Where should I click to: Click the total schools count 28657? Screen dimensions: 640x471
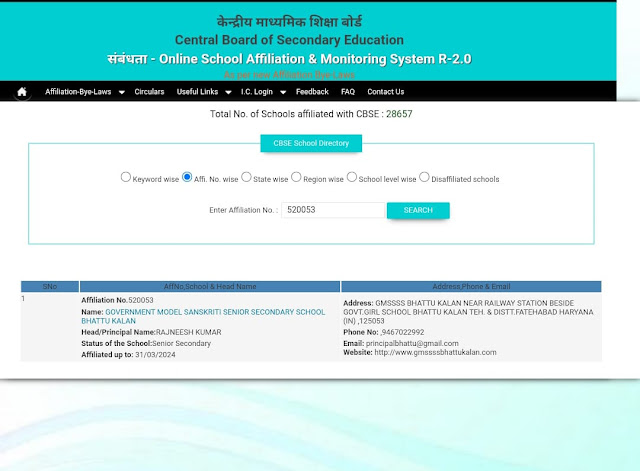point(399,114)
